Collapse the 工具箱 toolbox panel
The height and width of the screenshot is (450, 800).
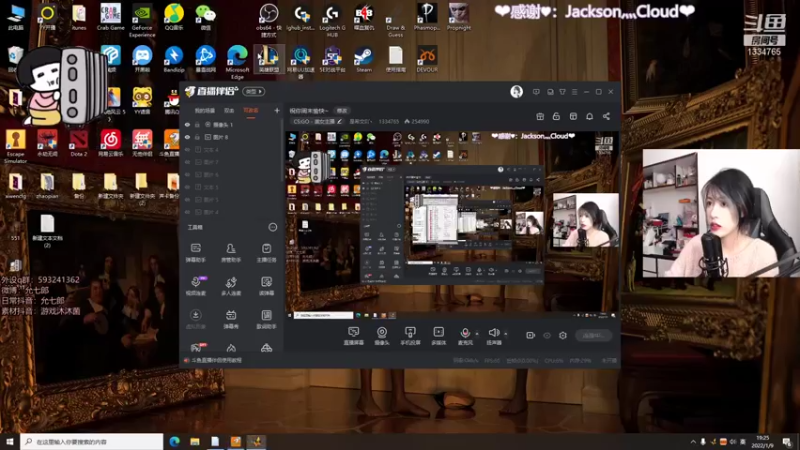click(273, 227)
